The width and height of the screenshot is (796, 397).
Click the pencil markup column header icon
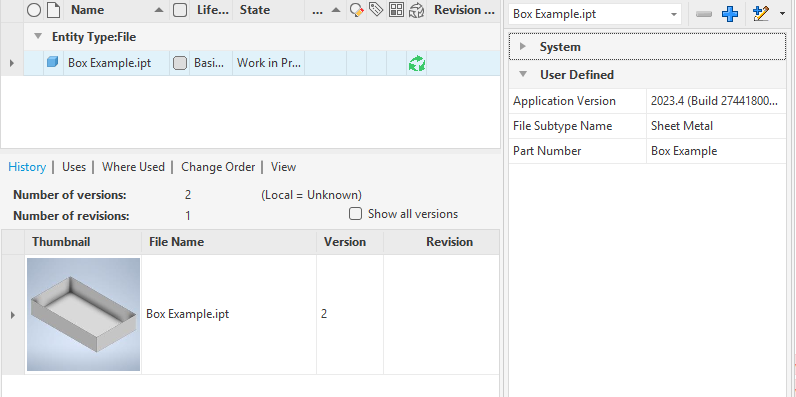357,10
